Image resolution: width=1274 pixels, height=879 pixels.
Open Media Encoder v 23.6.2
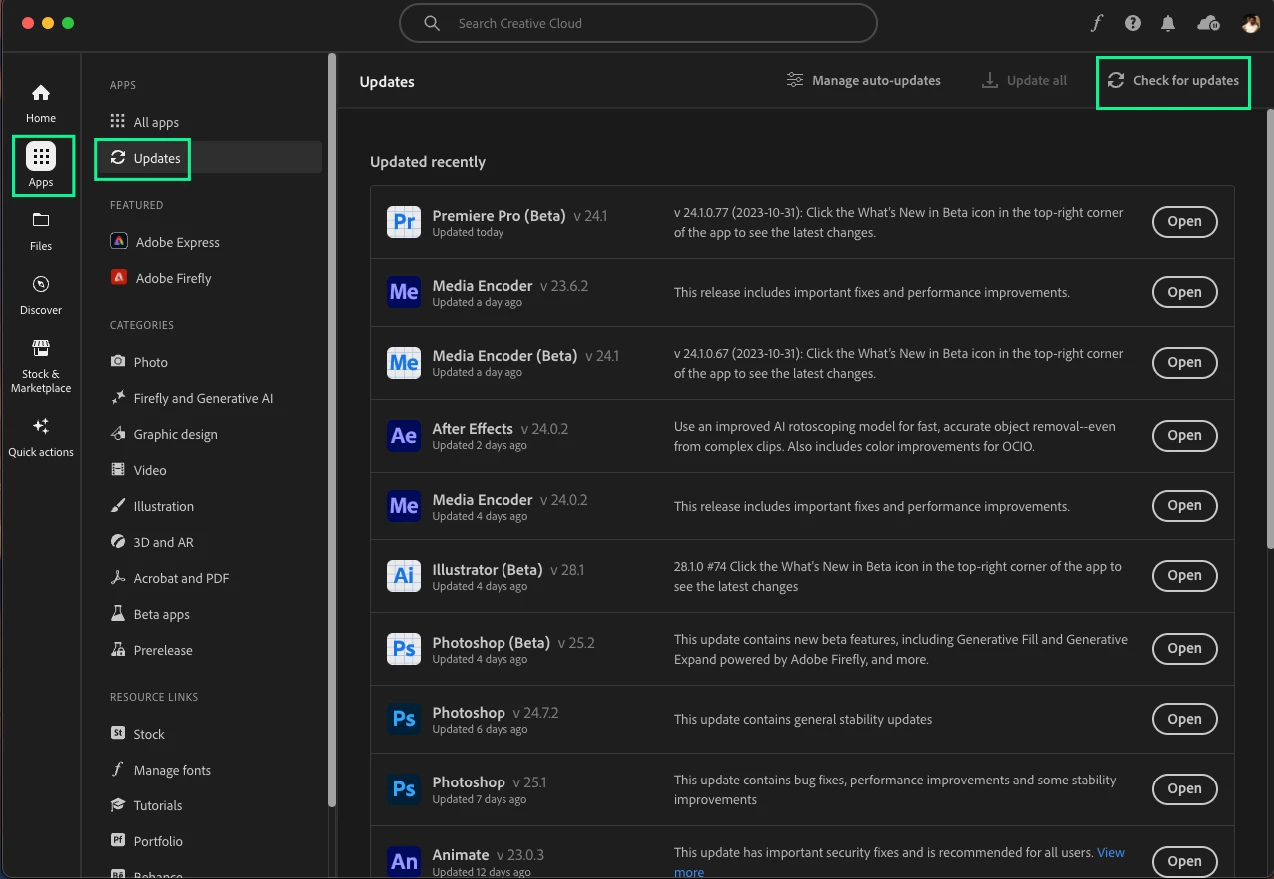1184,292
